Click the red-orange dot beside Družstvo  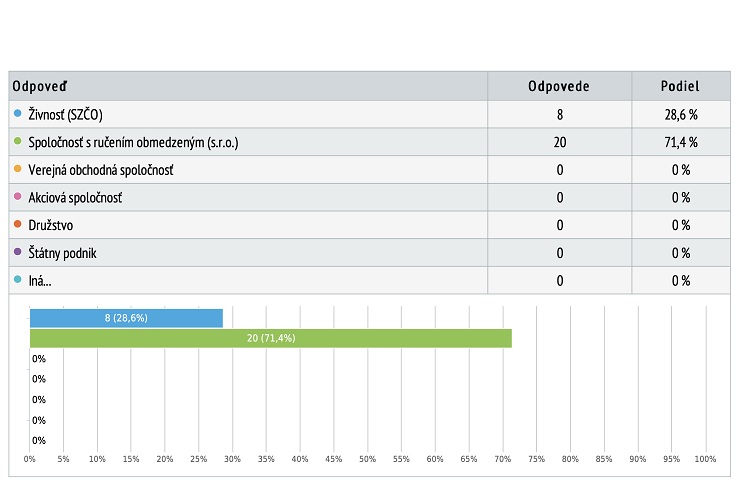17,224
